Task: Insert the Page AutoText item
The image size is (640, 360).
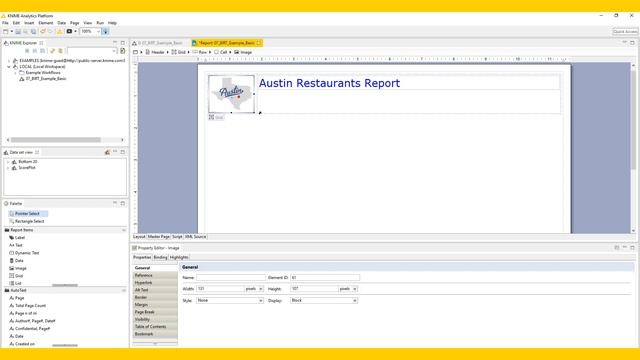Action: 17,298
